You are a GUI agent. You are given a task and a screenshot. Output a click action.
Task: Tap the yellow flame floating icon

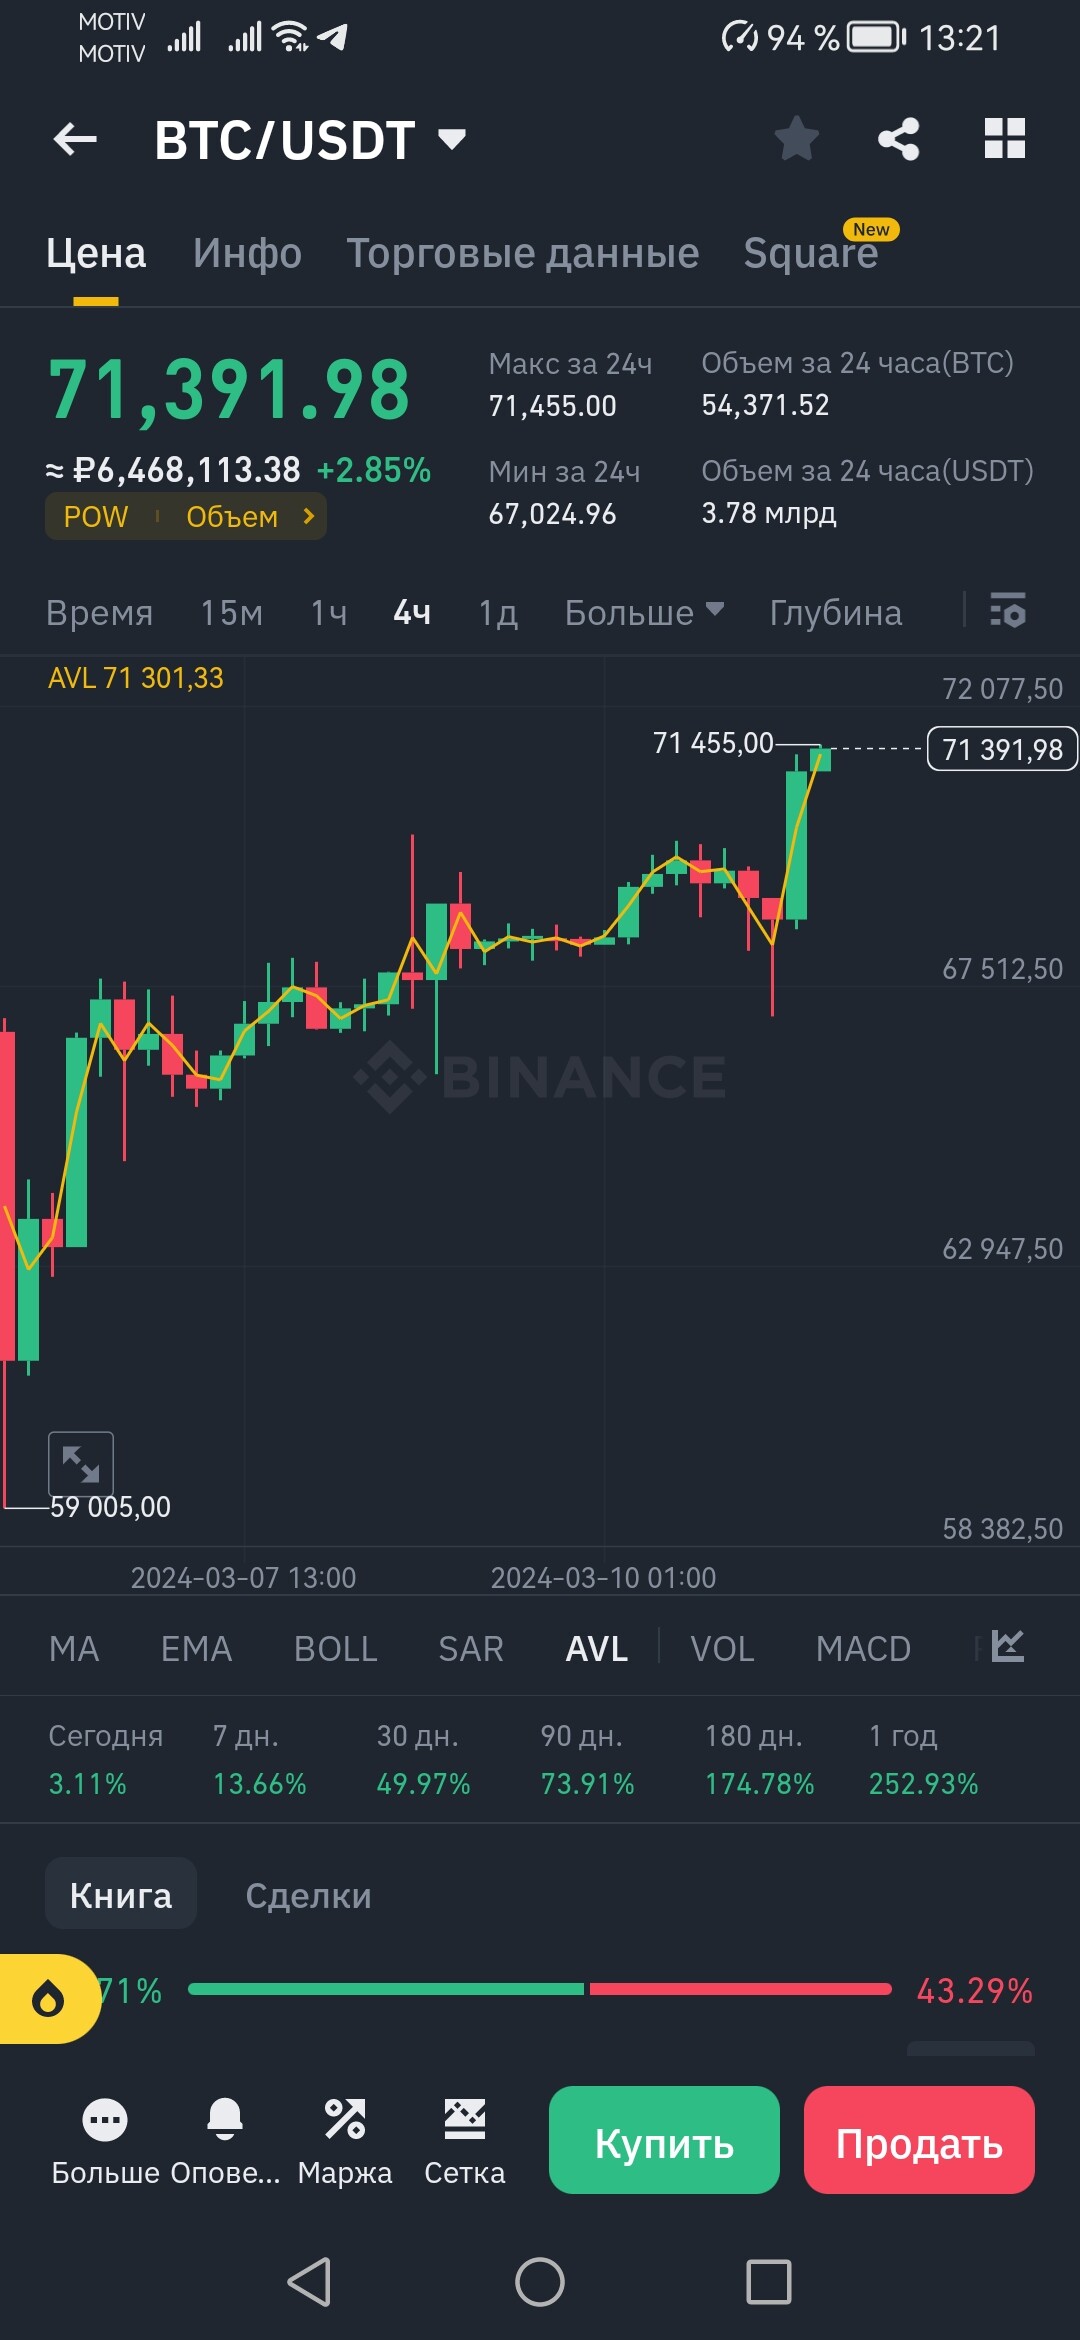click(48, 1999)
